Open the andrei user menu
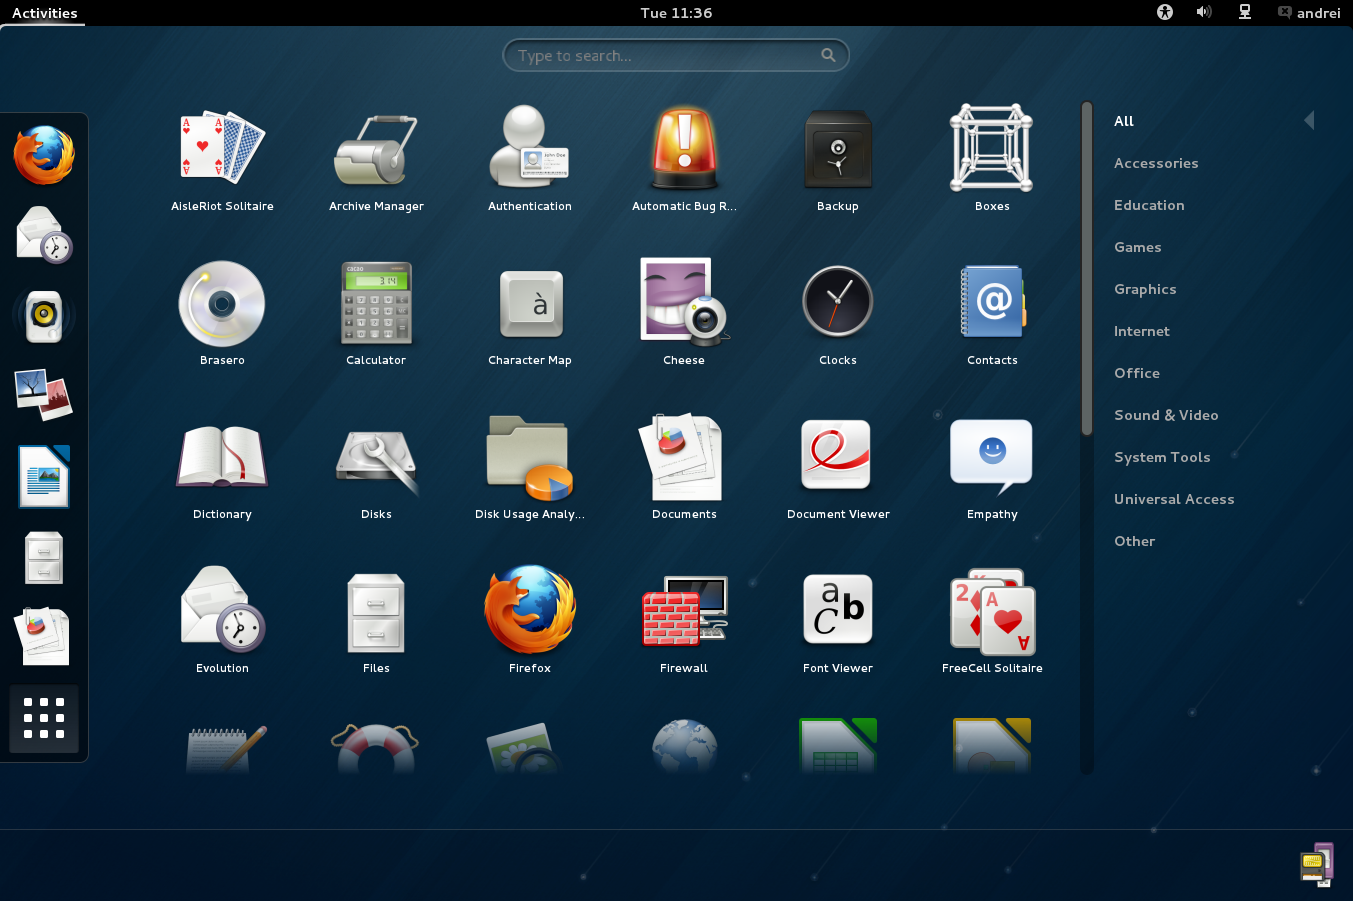 (x=1309, y=13)
